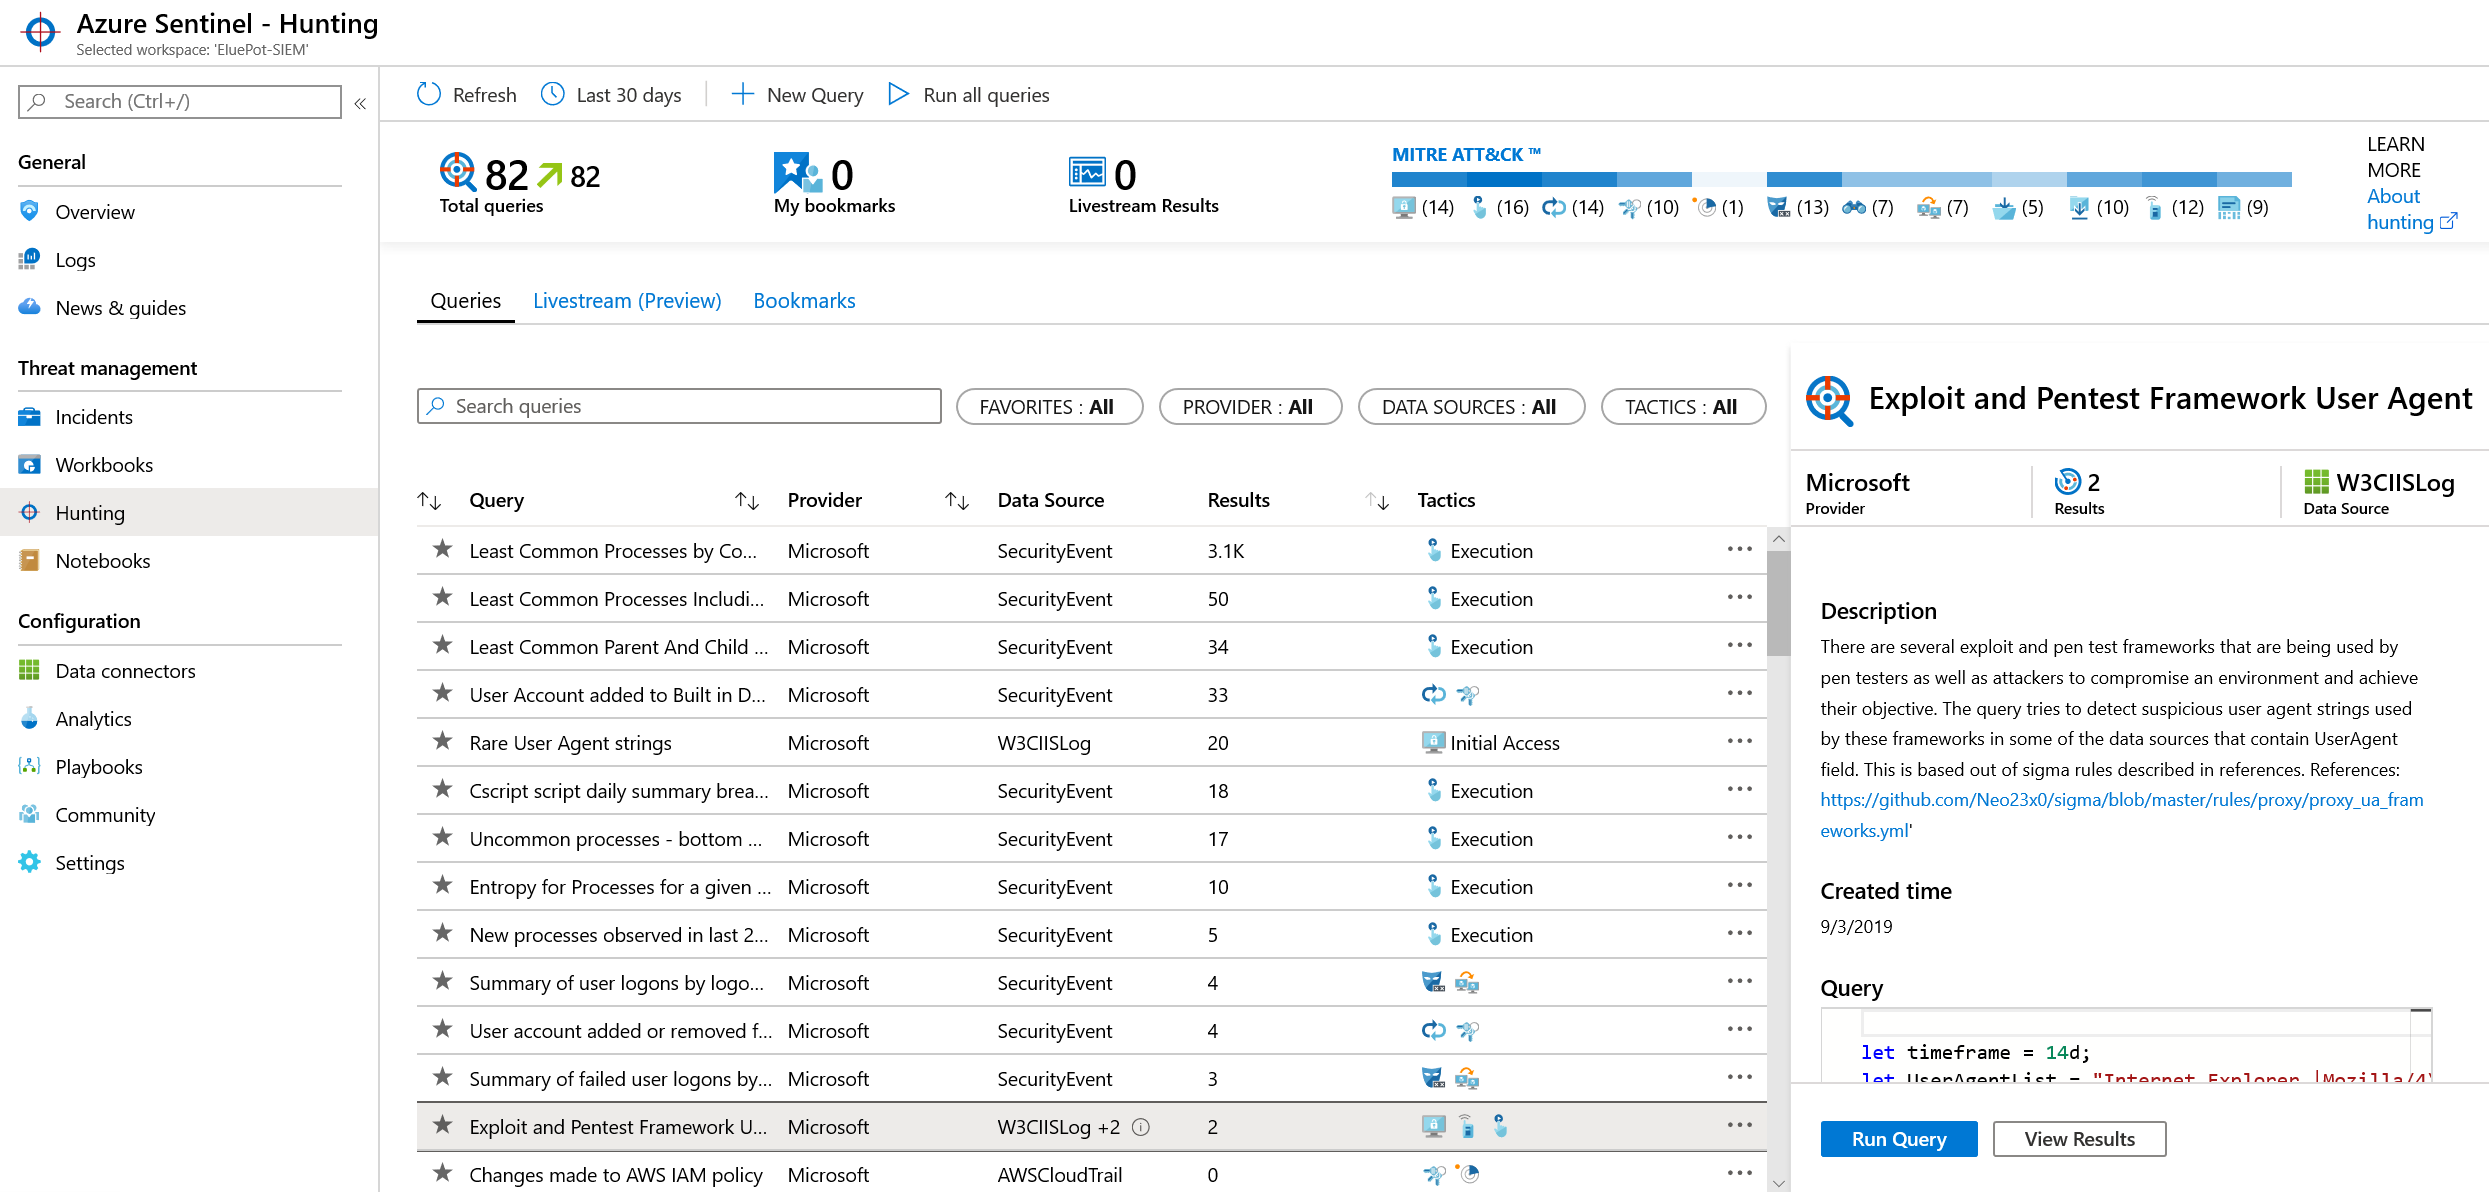Click into the Search queries field
This screenshot has height=1192, width=2489.
click(x=679, y=406)
